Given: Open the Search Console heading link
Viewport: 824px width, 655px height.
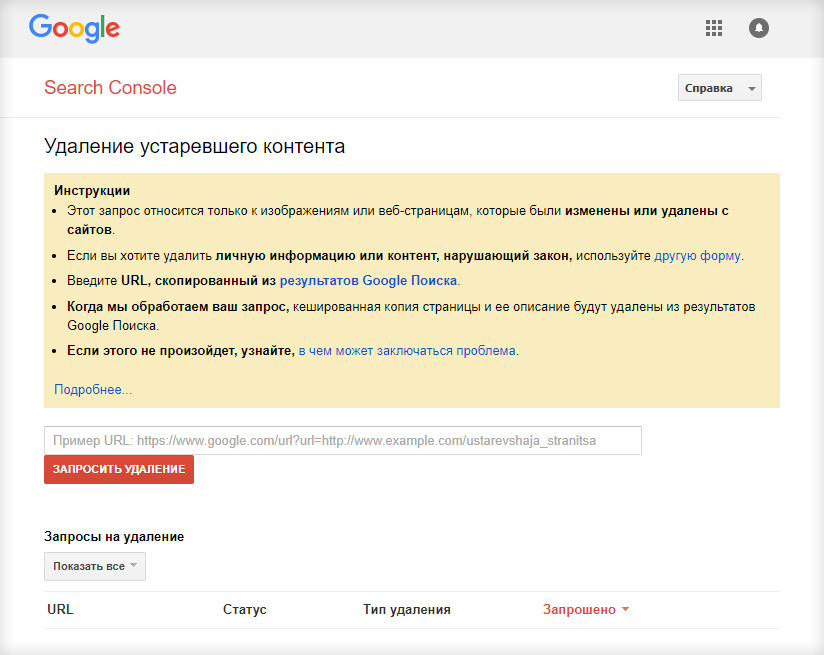Looking at the screenshot, I should pos(110,87).
